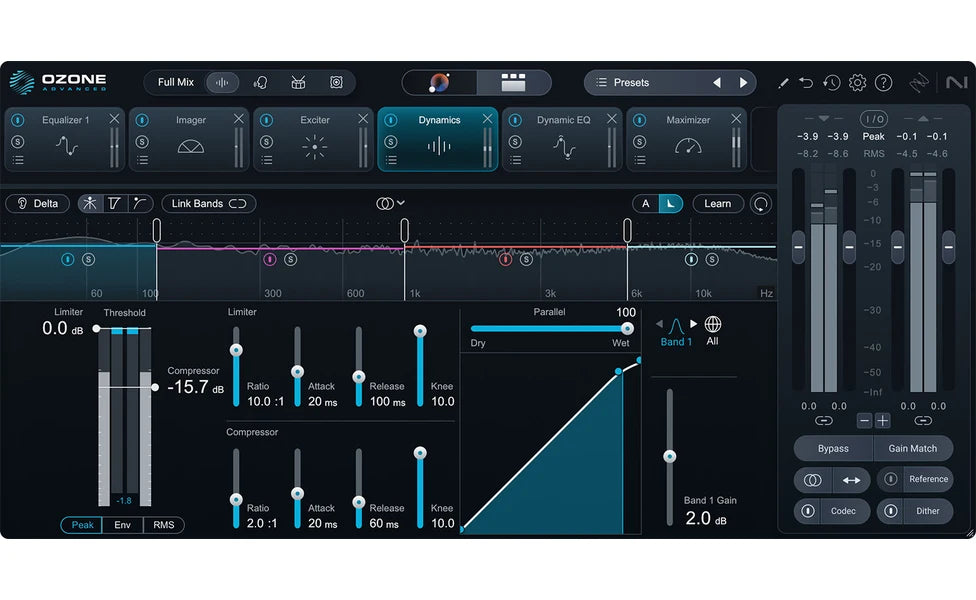
Task: Open the settings gear icon
Action: (x=857, y=83)
